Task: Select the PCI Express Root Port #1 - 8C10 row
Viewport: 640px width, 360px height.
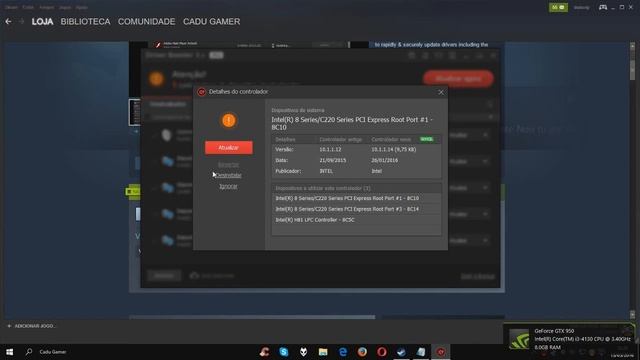Action: pos(356,198)
